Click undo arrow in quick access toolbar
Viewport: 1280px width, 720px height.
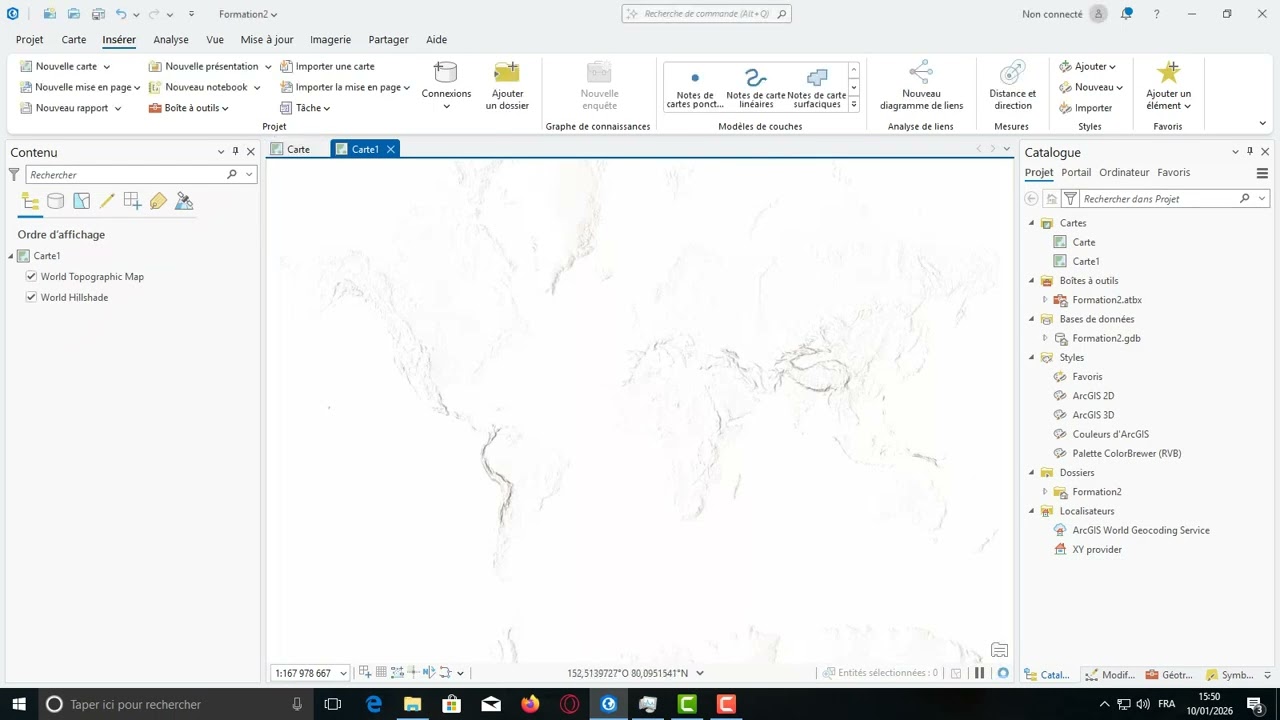(x=121, y=14)
